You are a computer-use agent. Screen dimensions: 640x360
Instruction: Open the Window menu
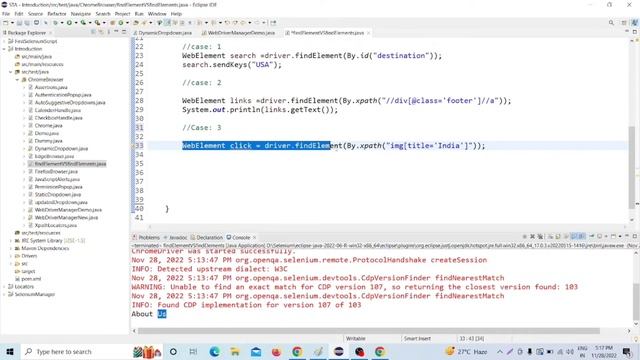(x=157, y=14)
